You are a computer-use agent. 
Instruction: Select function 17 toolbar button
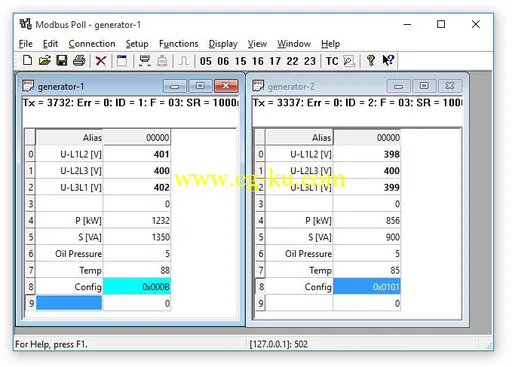point(275,61)
